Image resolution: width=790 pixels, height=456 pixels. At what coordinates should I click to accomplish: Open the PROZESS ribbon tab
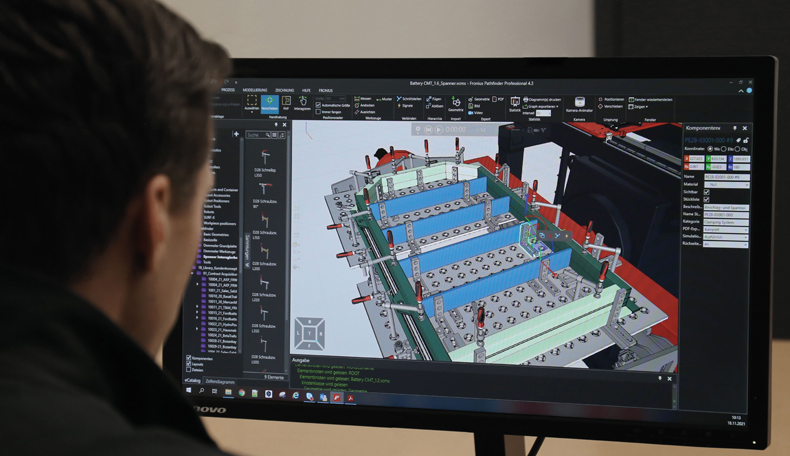[228, 90]
